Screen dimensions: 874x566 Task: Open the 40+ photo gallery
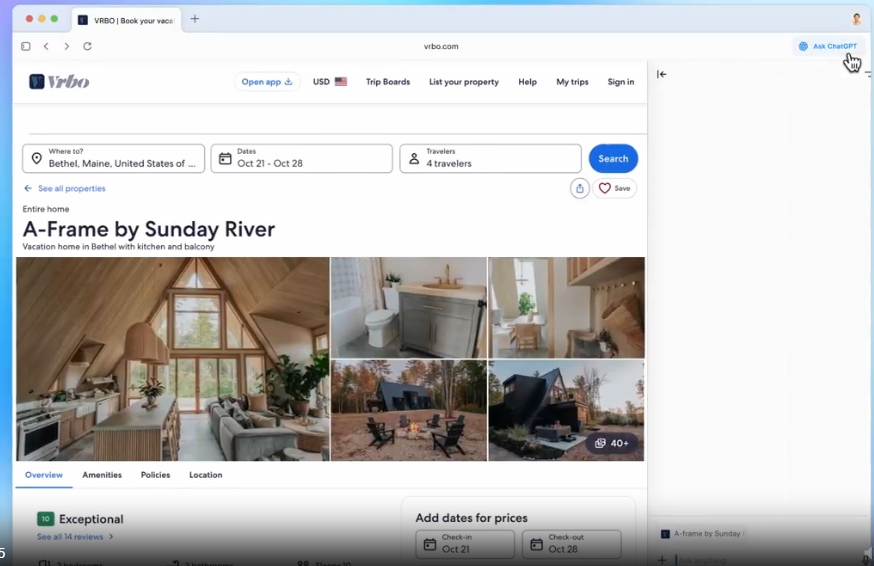point(611,443)
